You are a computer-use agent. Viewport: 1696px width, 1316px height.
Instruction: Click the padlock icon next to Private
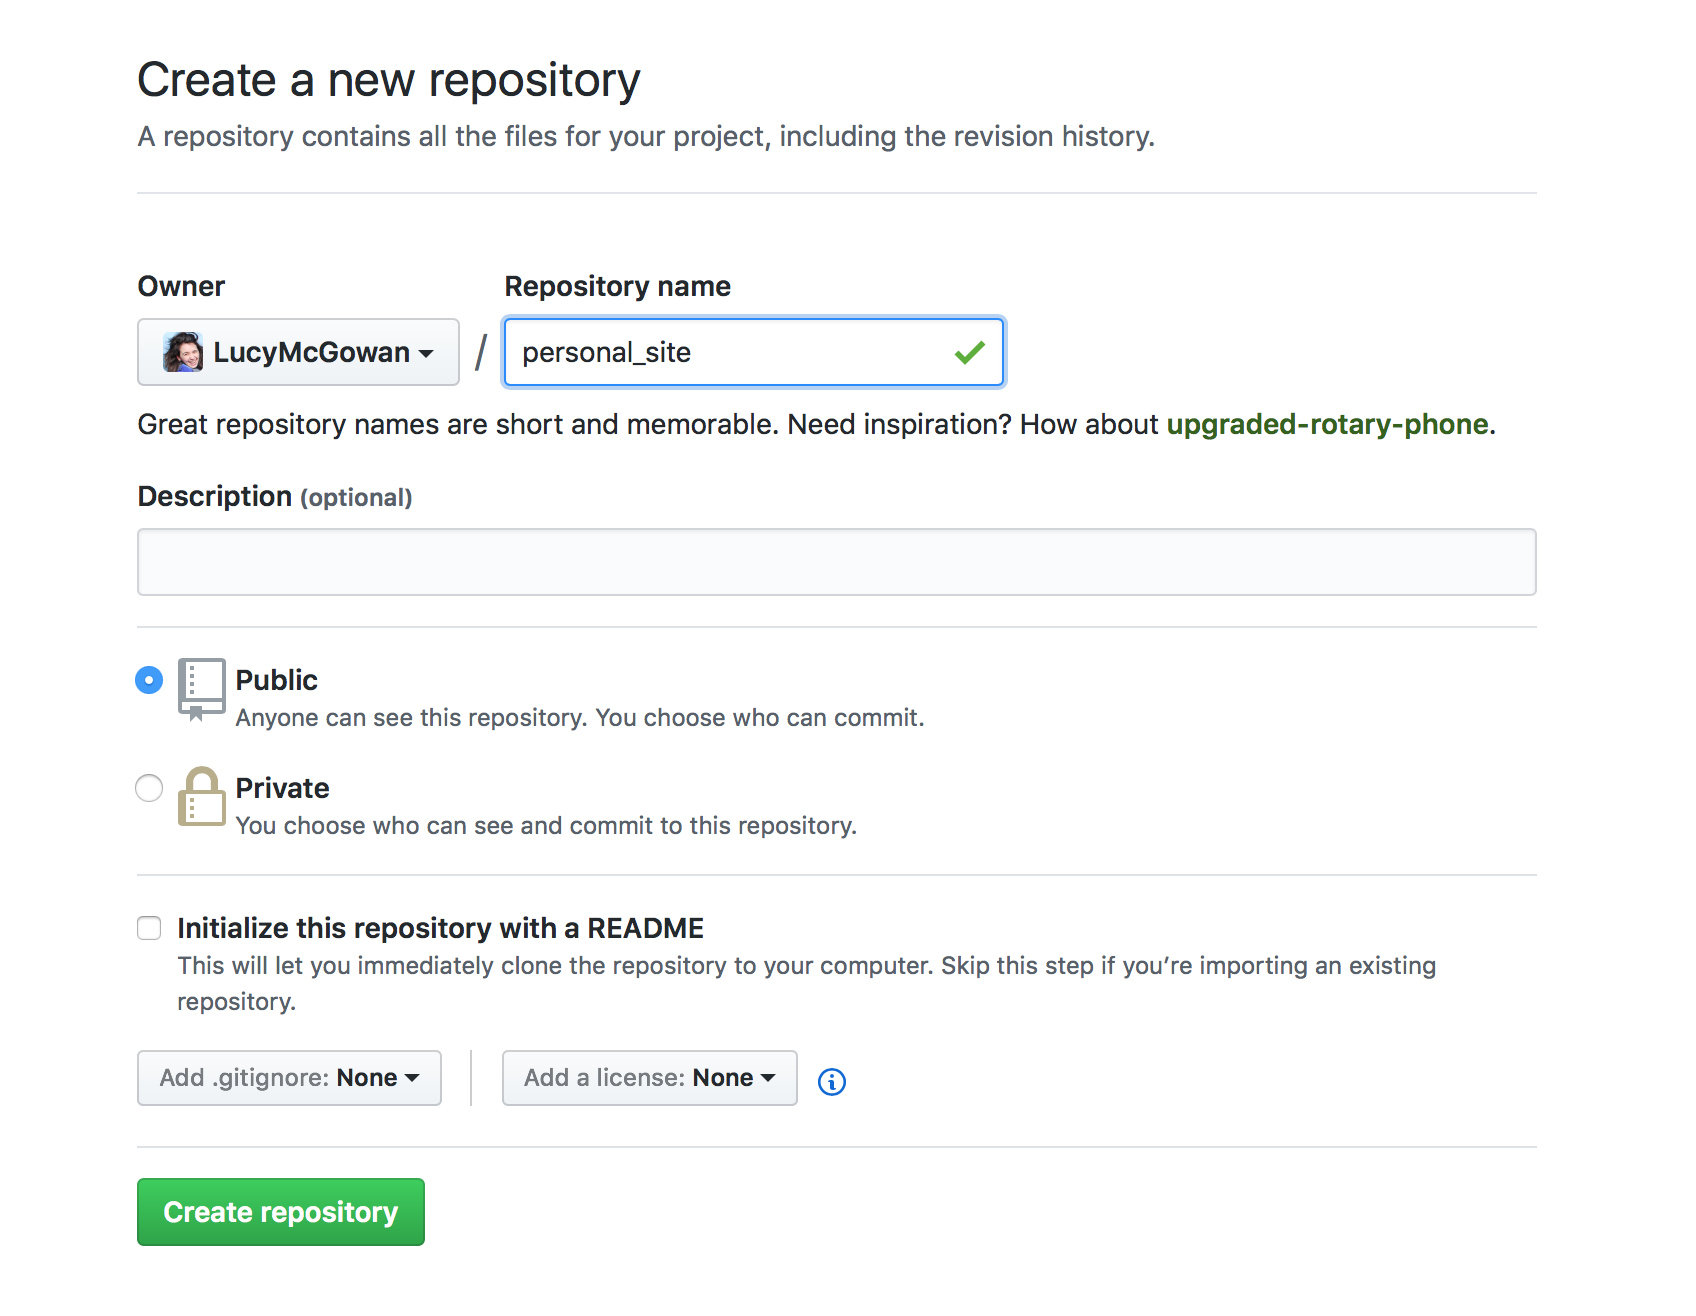(201, 797)
